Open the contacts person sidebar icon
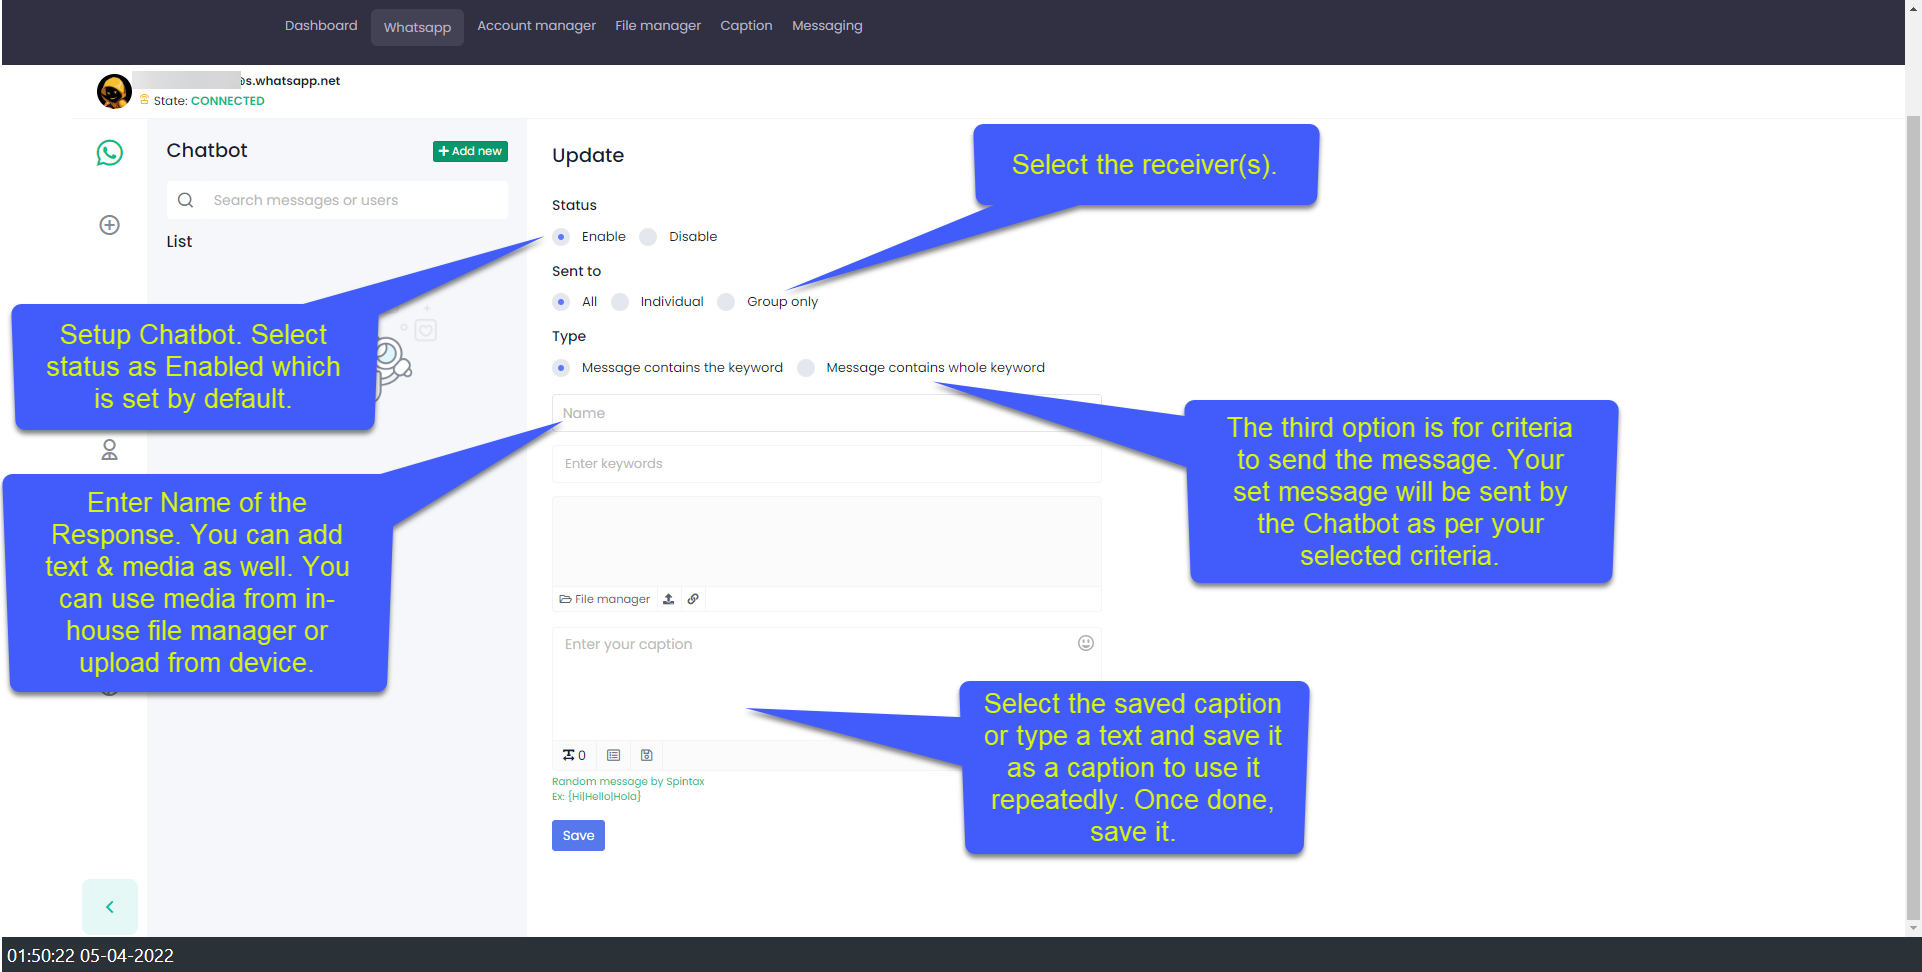This screenshot has width=1922, height=972. (110, 450)
